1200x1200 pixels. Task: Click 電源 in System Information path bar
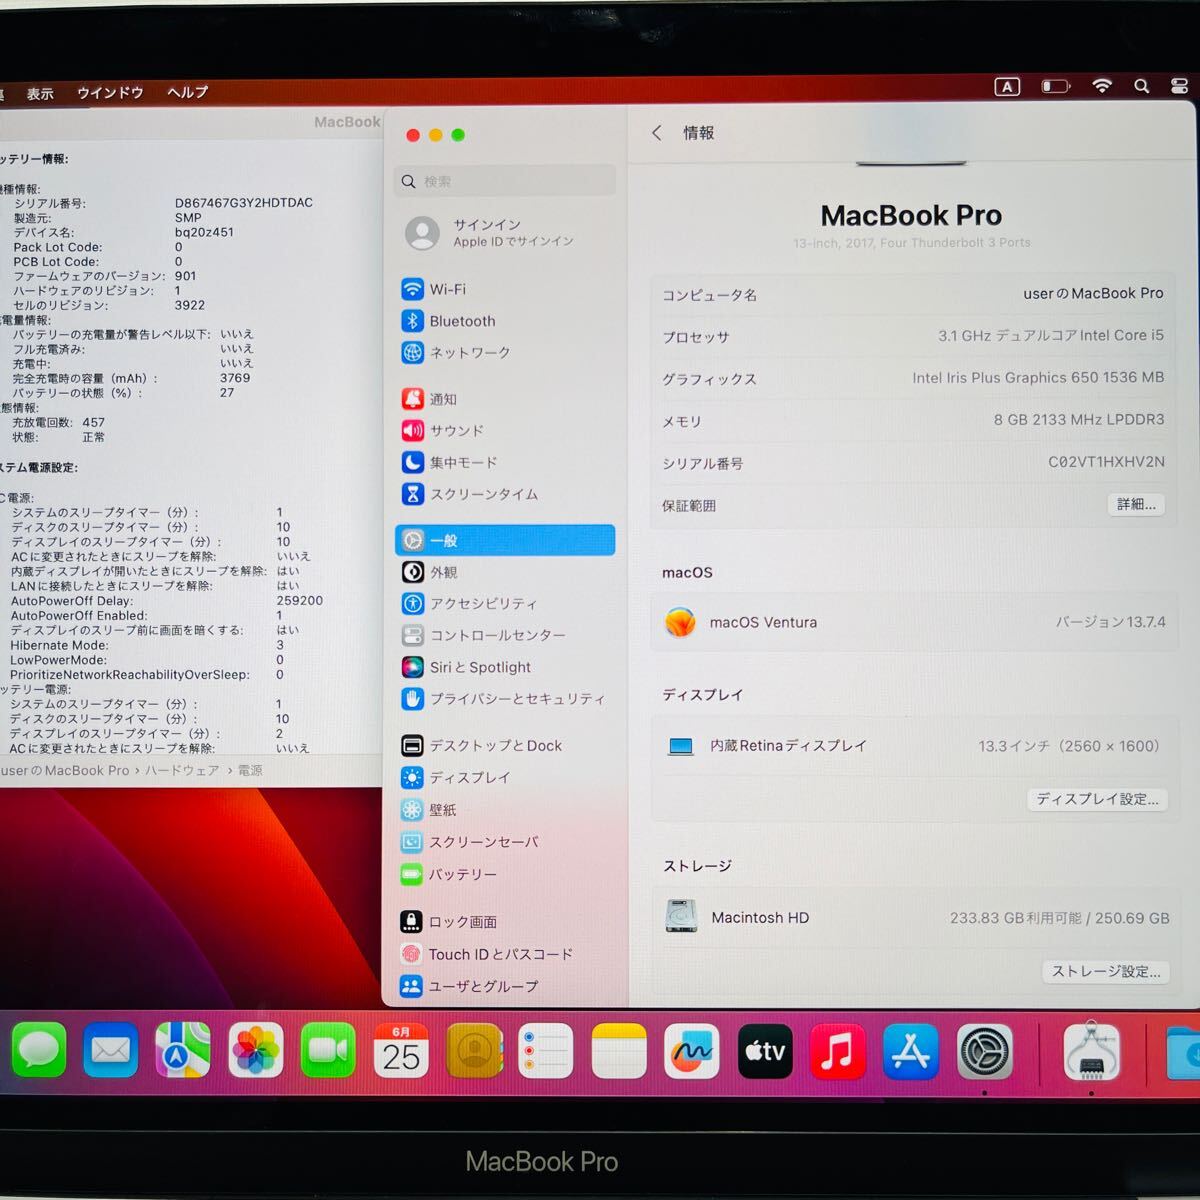click(x=250, y=770)
